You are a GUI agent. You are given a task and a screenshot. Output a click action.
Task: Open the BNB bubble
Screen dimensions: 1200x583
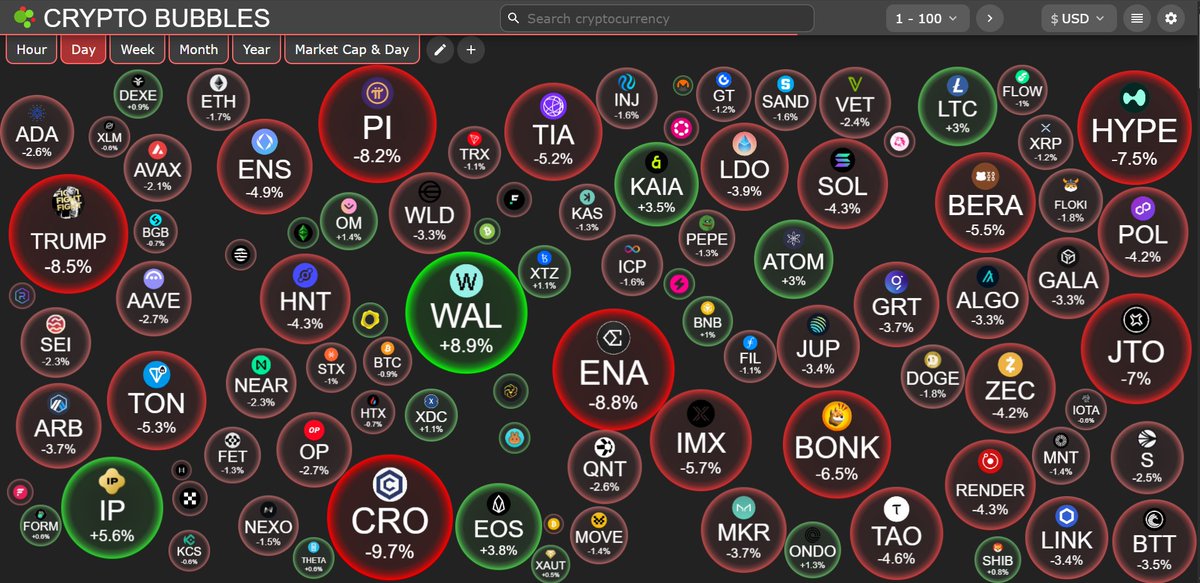(x=707, y=321)
